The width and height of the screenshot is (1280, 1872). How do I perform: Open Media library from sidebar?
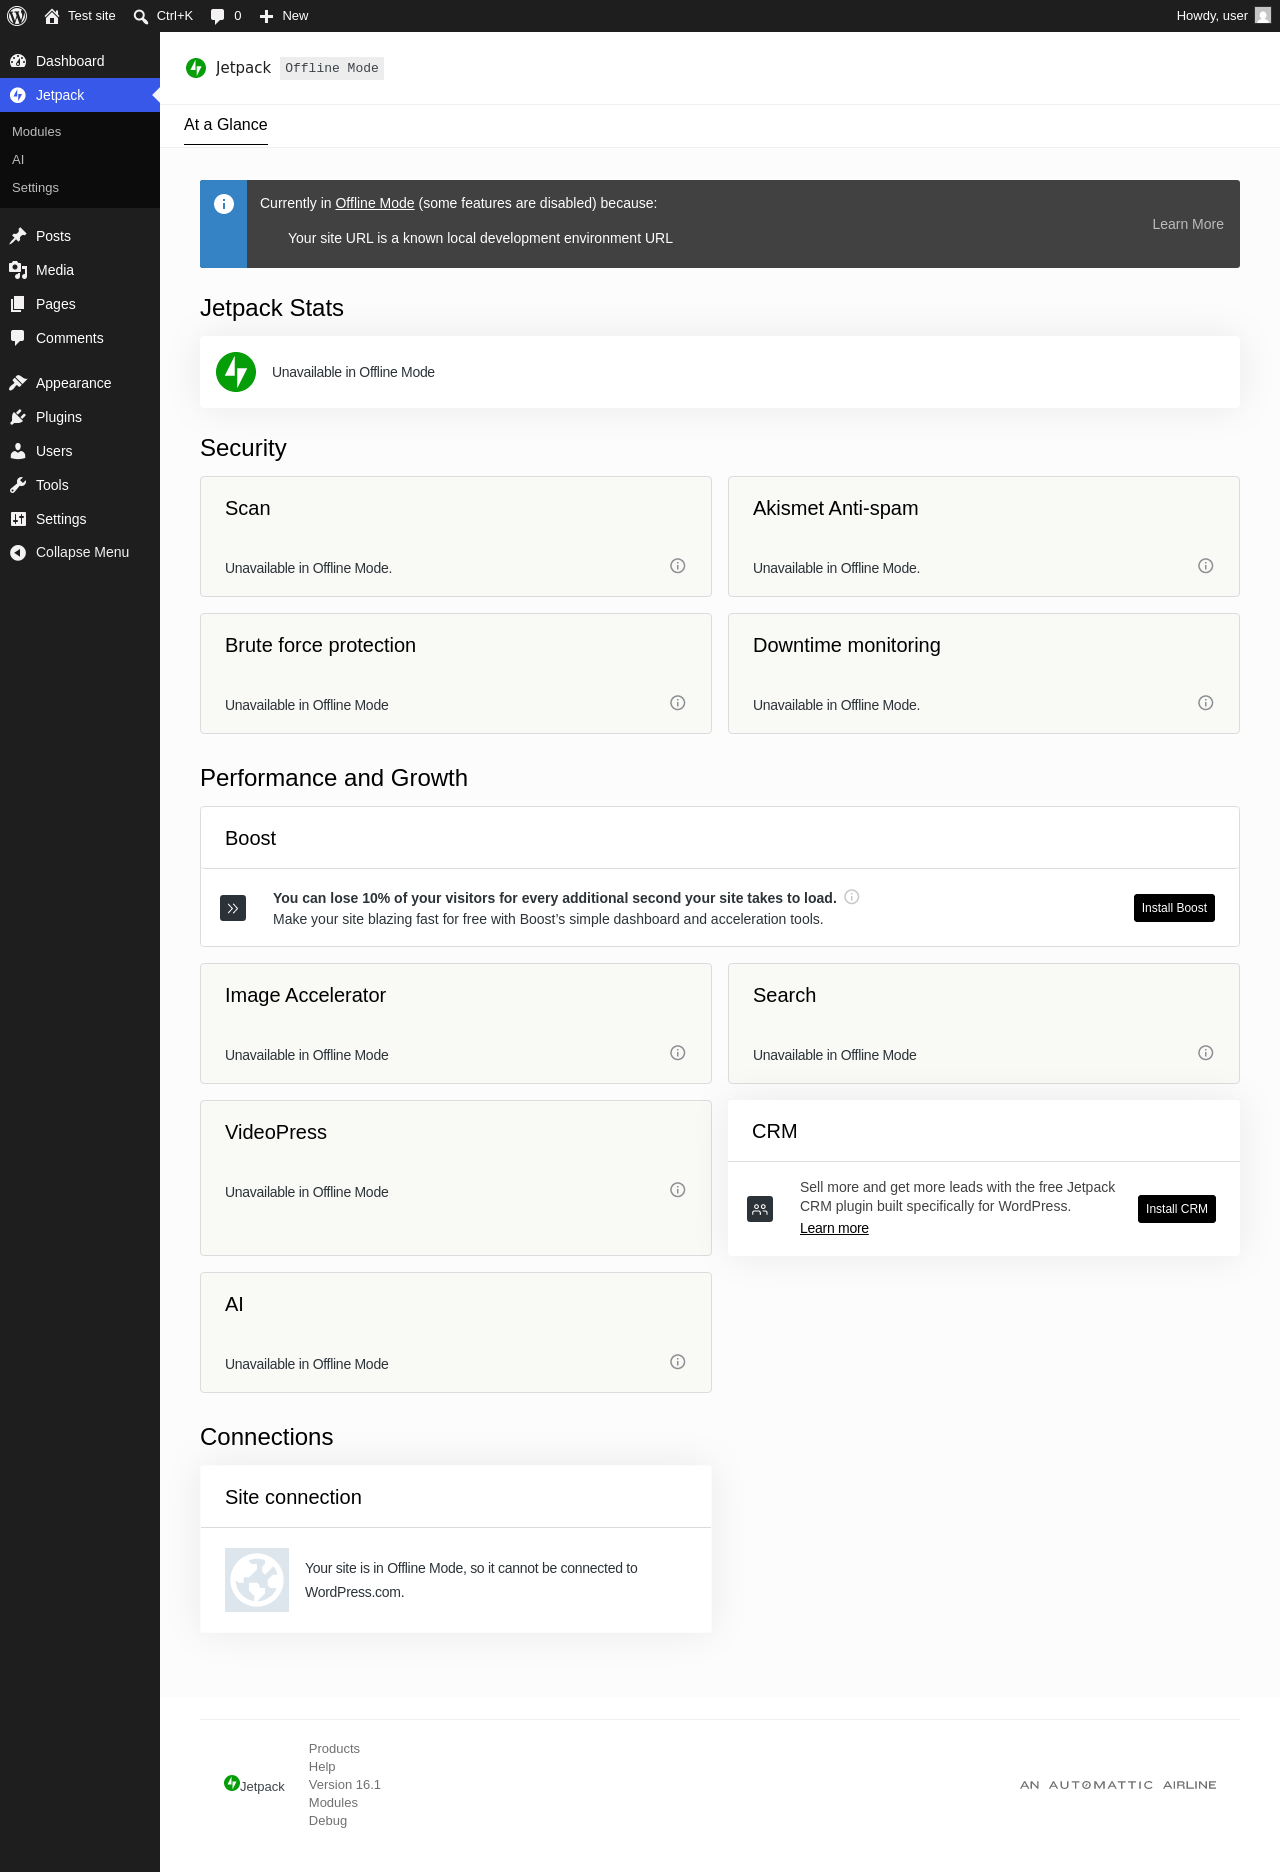tap(80, 270)
